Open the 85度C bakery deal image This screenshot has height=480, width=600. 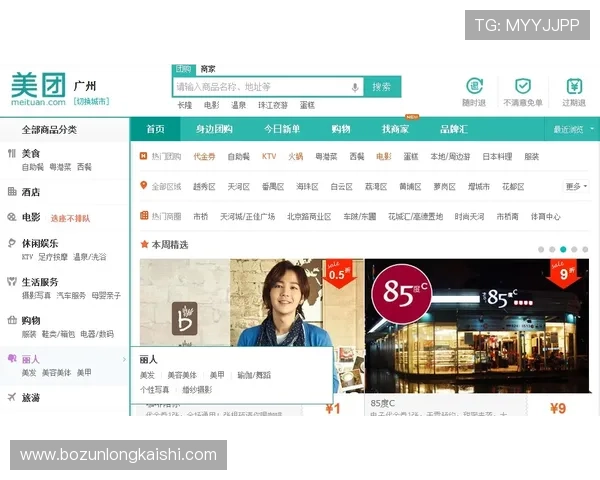click(477, 326)
